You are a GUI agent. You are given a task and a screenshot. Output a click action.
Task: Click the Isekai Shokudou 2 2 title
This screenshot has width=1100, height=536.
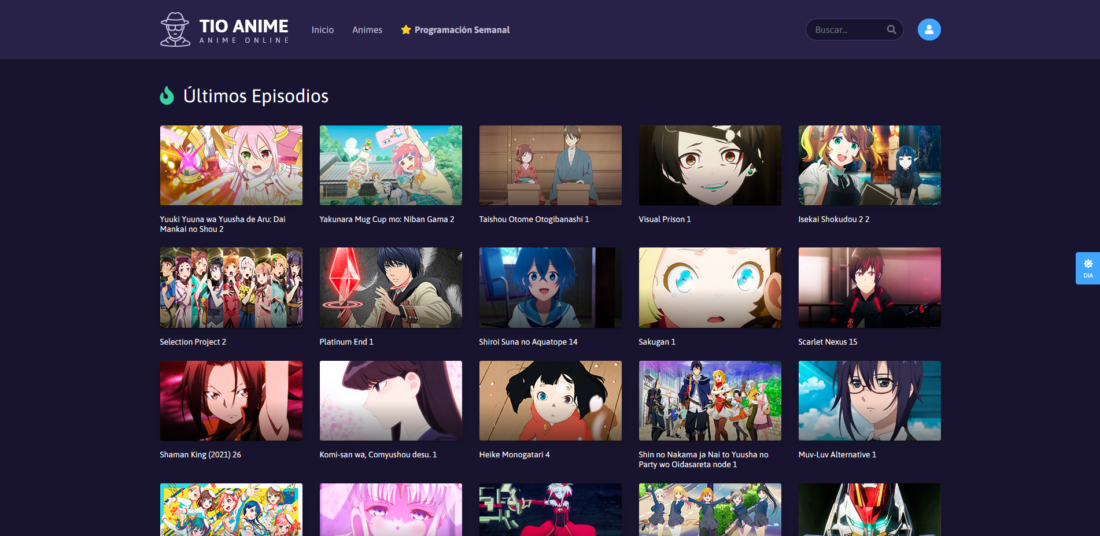click(834, 220)
